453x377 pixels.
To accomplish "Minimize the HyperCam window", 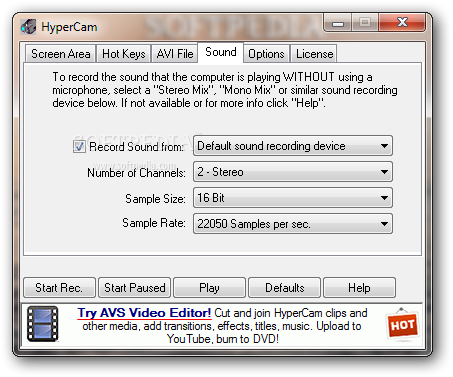I will click(337, 23).
